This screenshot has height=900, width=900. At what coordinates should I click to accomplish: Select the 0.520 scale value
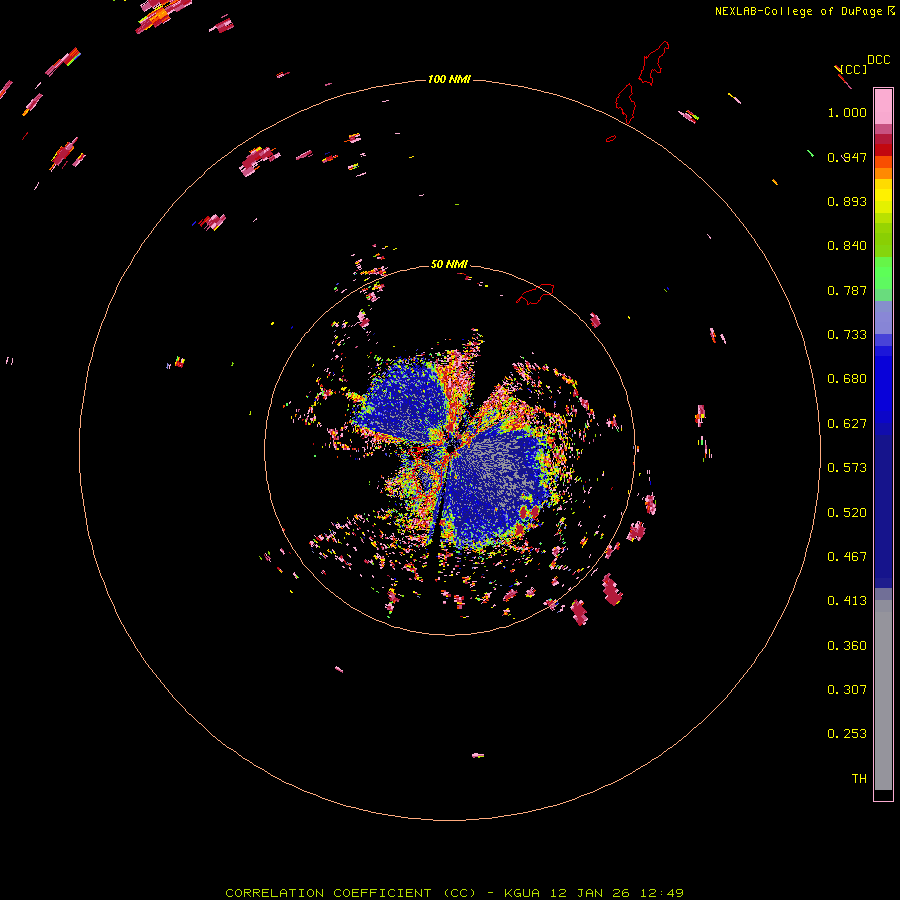coord(847,513)
